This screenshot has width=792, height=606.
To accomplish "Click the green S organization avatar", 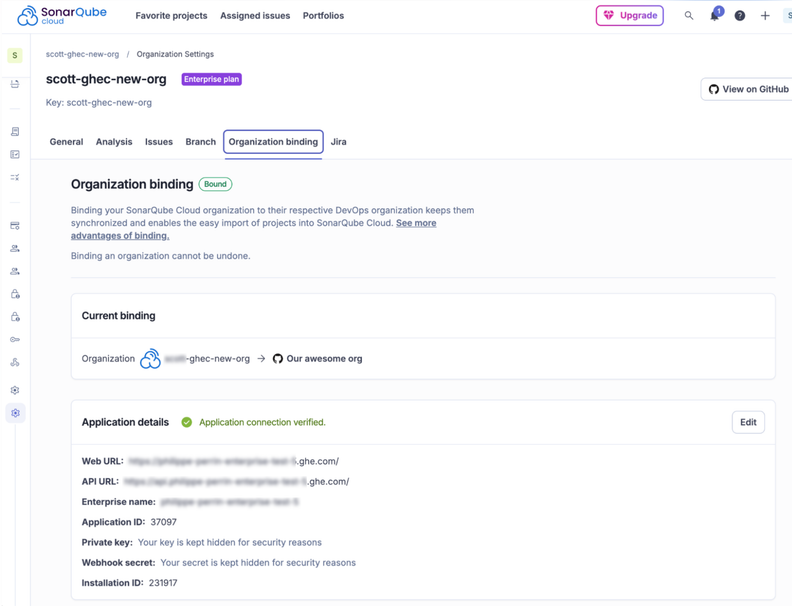I will [x=15, y=55].
